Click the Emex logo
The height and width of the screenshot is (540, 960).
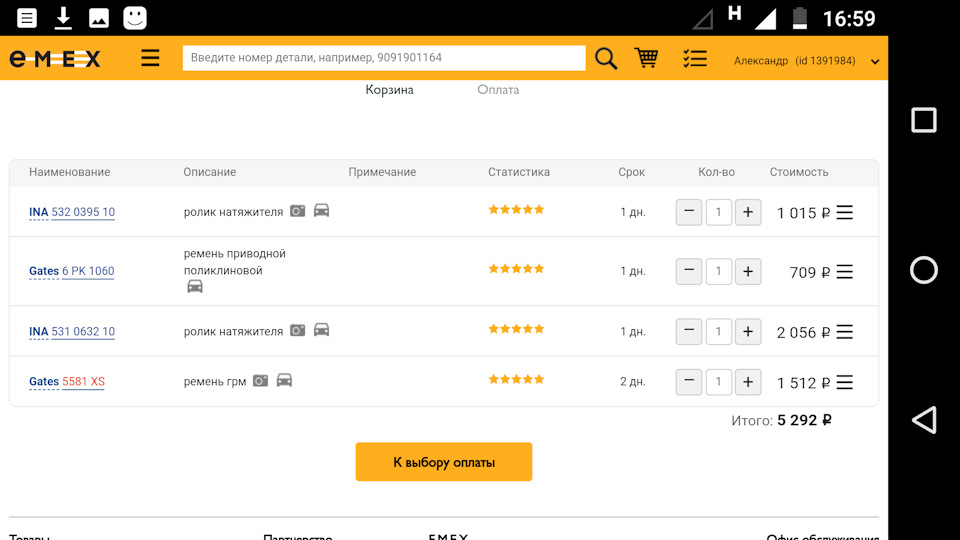[x=55, y=59]
